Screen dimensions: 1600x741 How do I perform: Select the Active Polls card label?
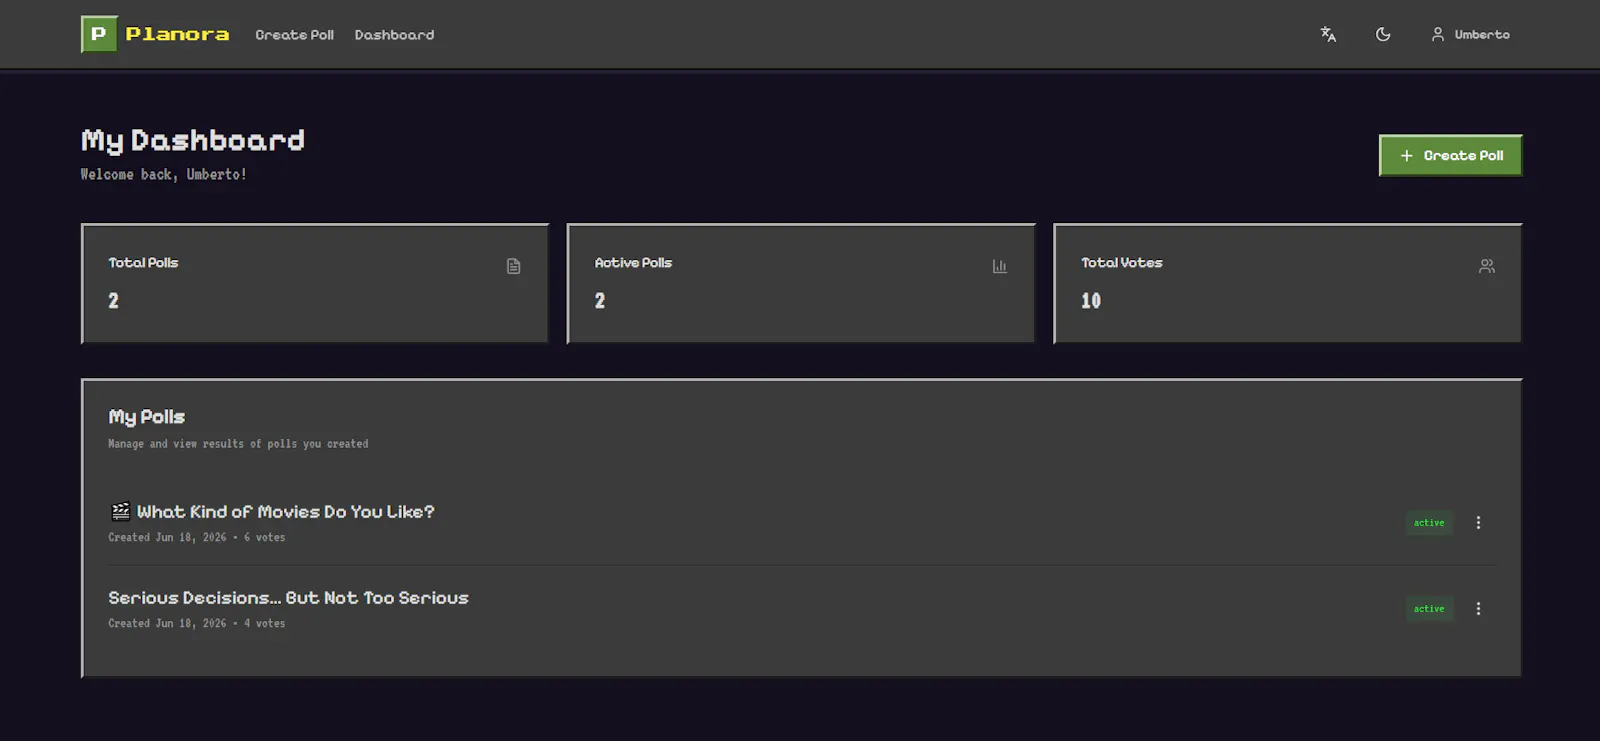[633, 263]
